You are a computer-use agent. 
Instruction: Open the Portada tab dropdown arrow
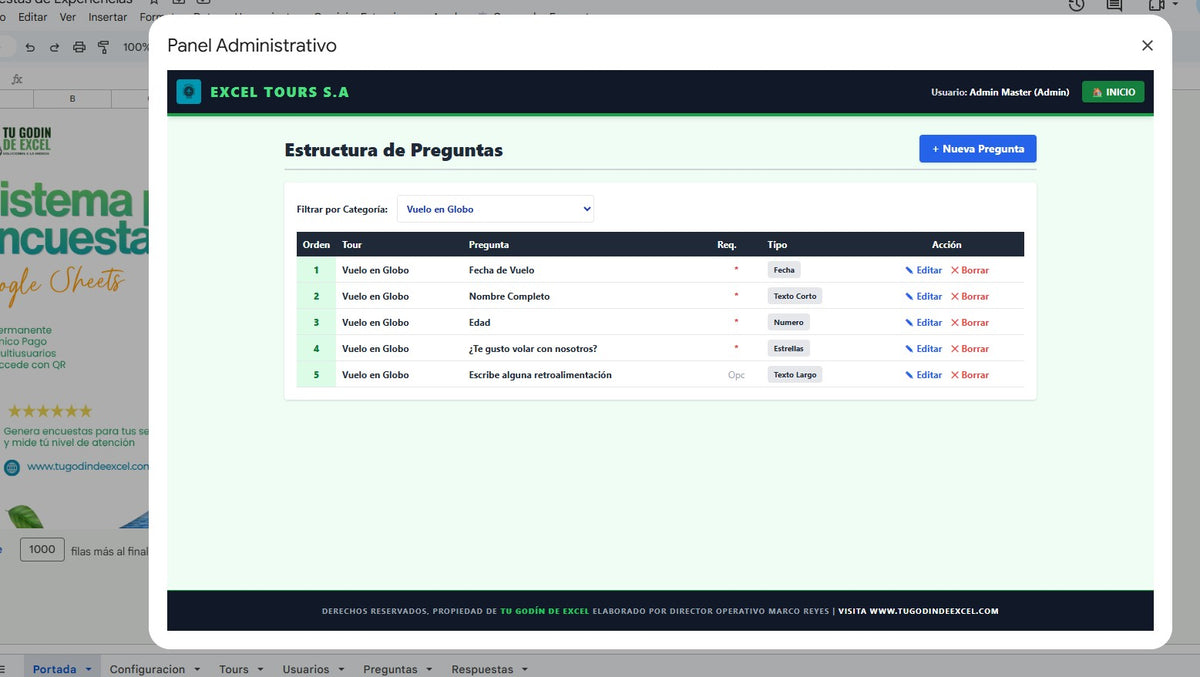[88, 669]
